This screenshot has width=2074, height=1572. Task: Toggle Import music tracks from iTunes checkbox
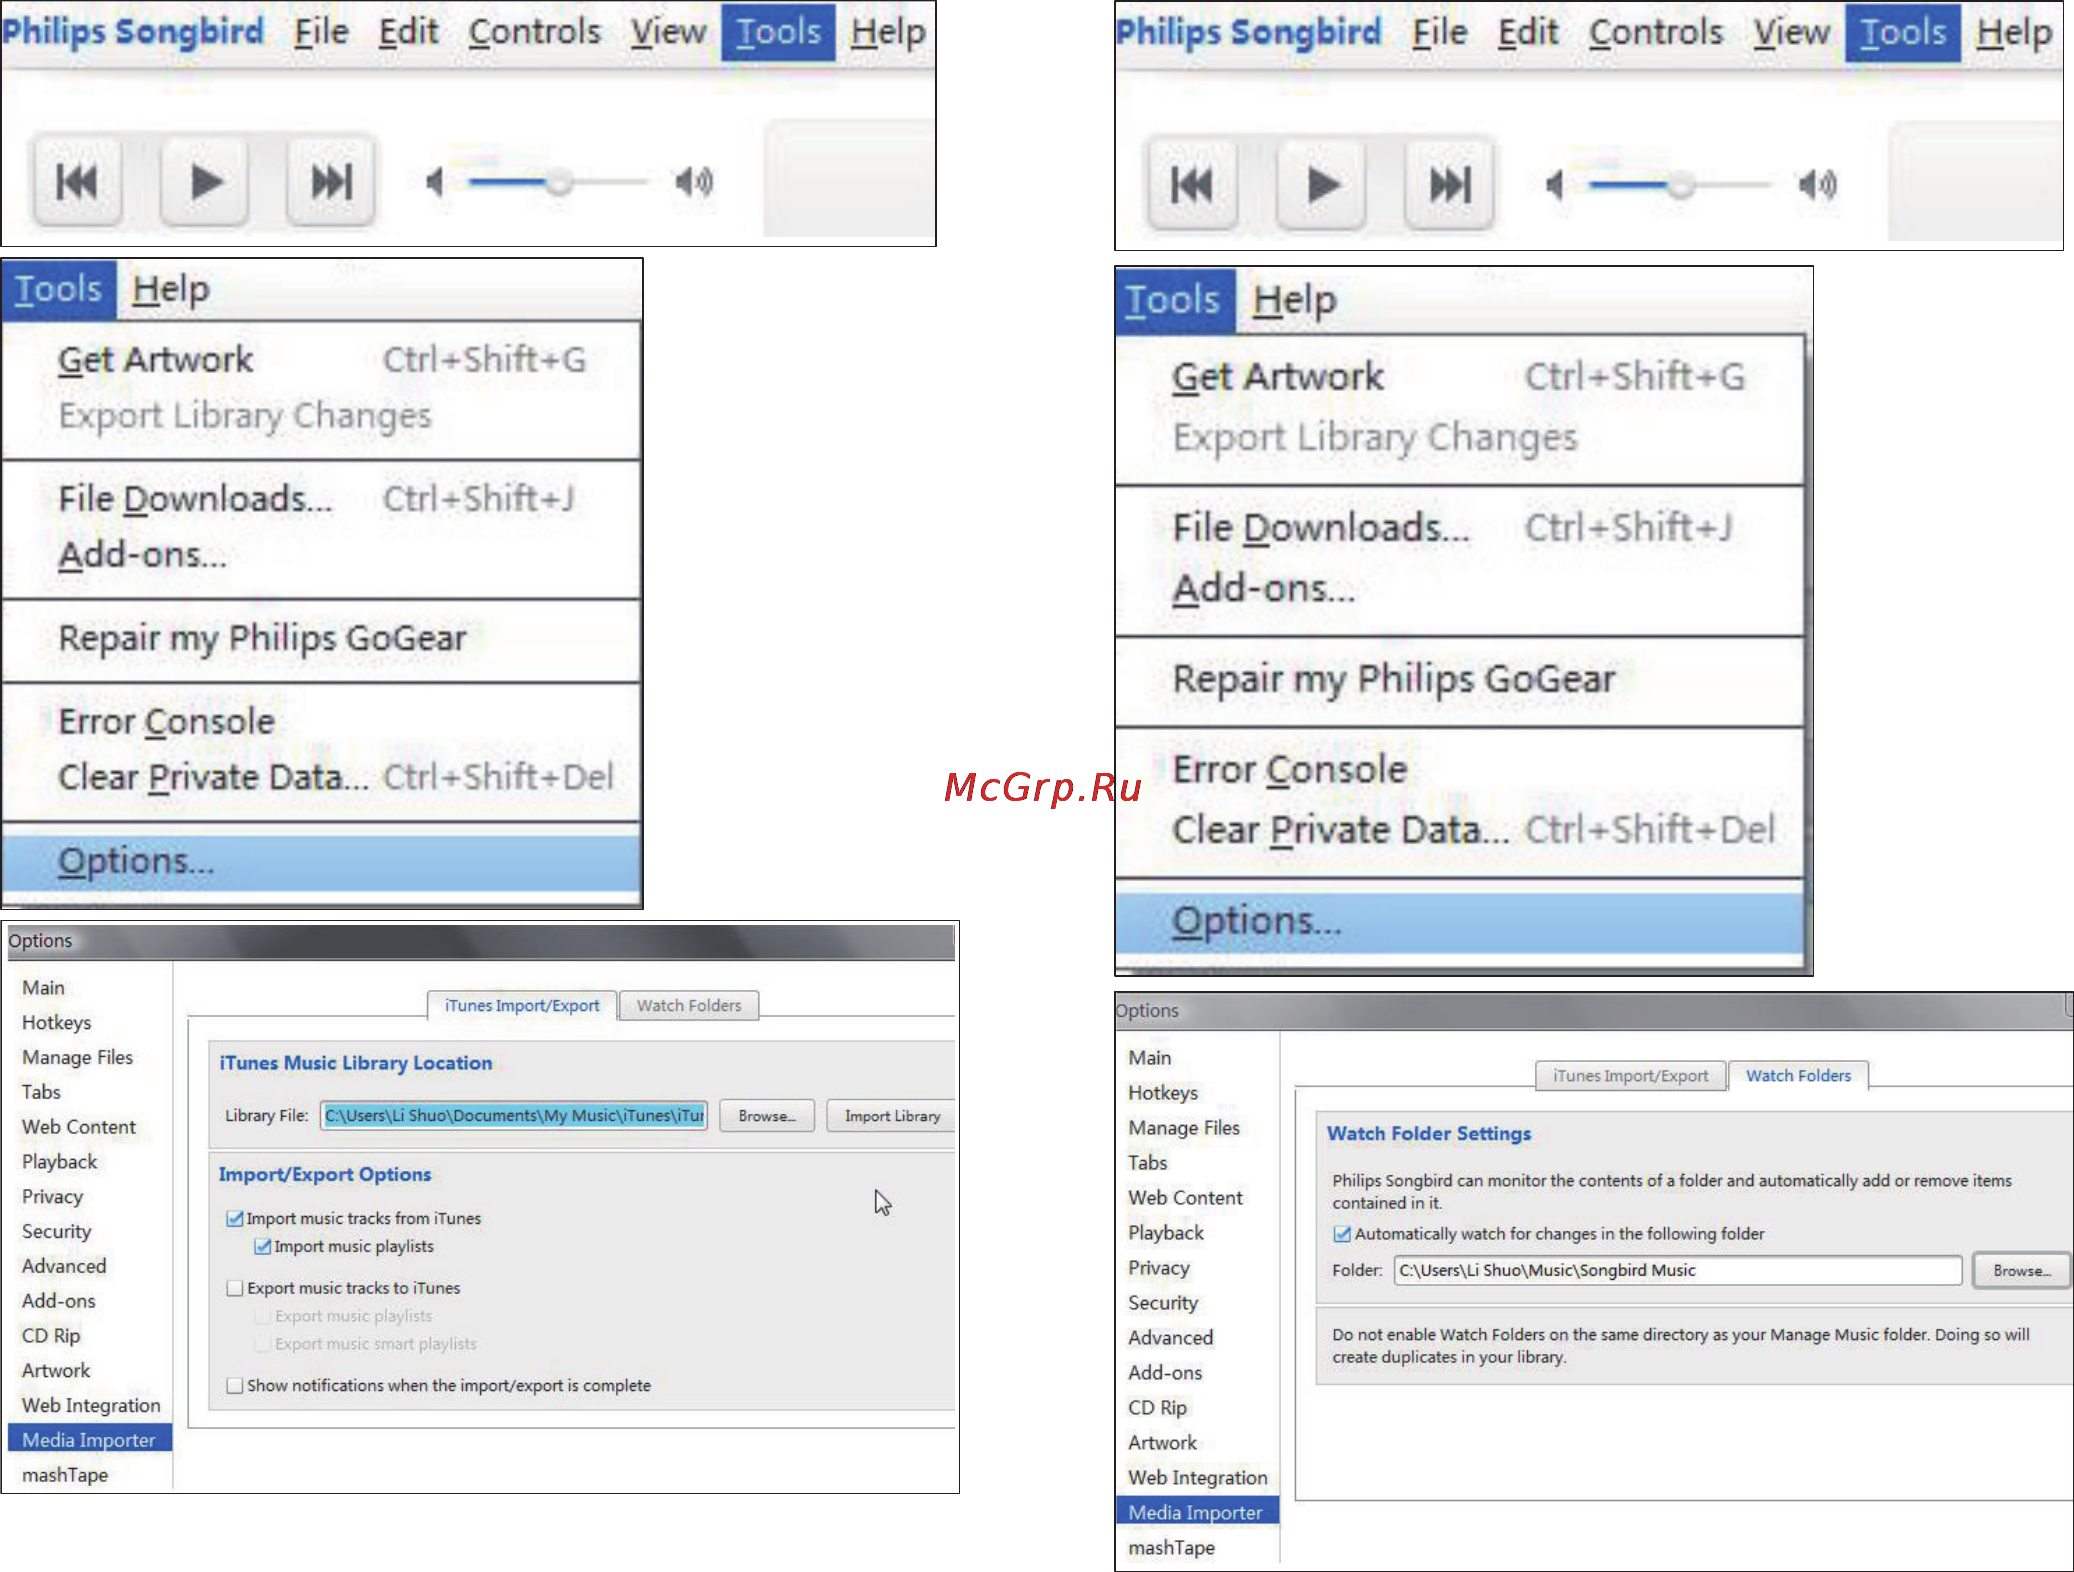point(235,1219)
